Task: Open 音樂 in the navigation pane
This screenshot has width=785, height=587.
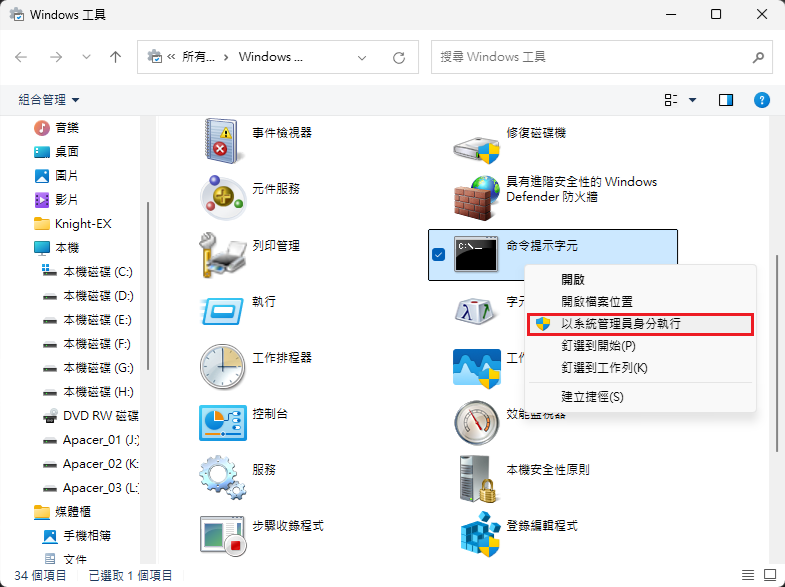Action: pos(57,128)
